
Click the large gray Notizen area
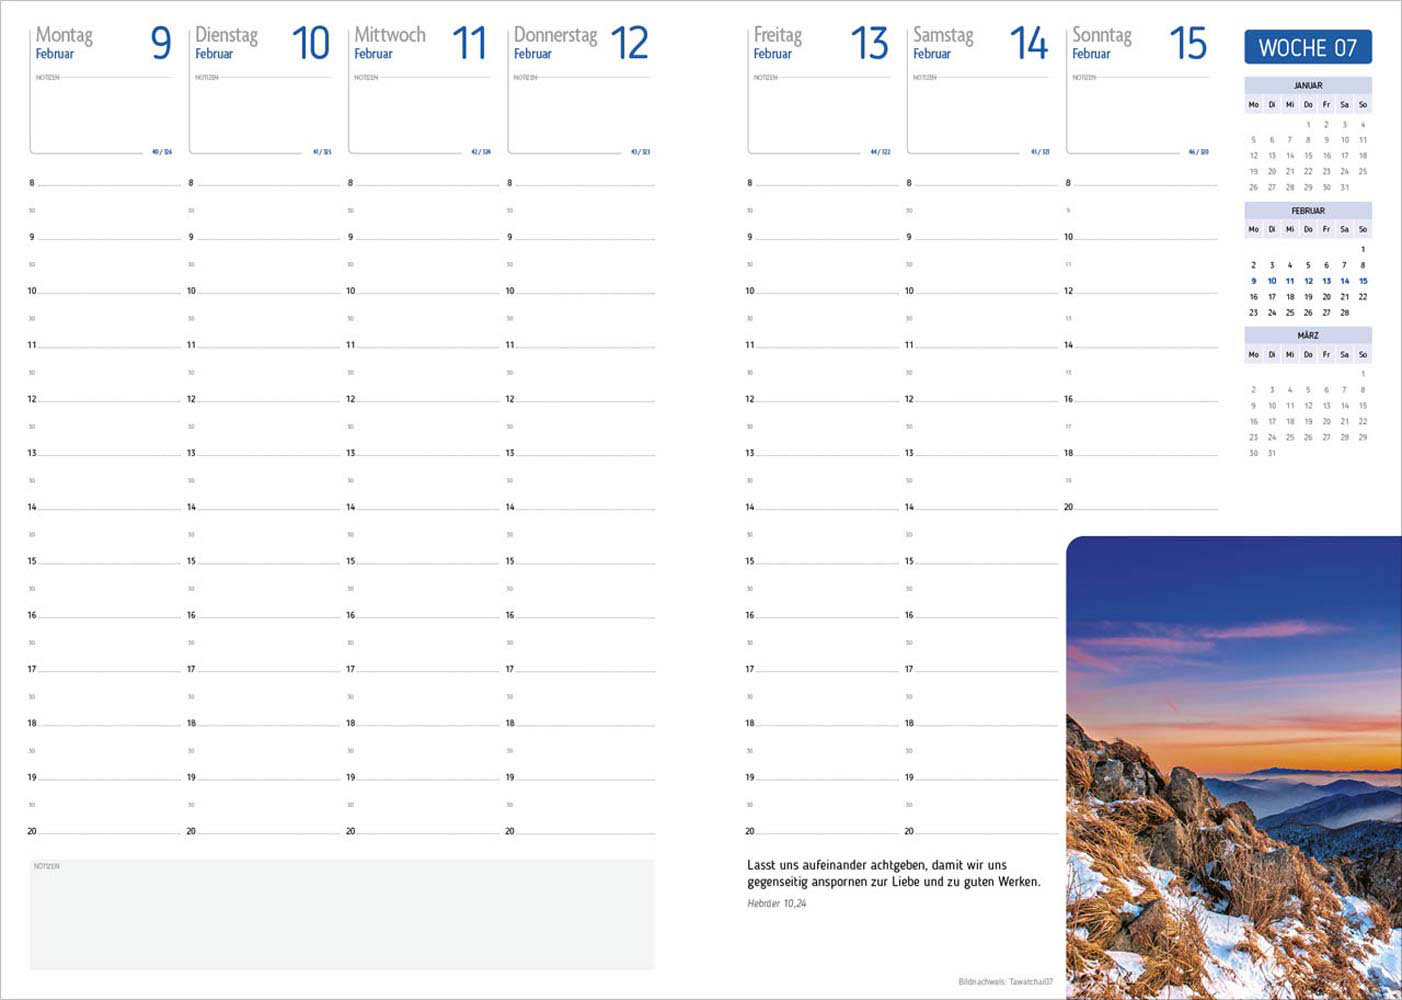(342, 915)
